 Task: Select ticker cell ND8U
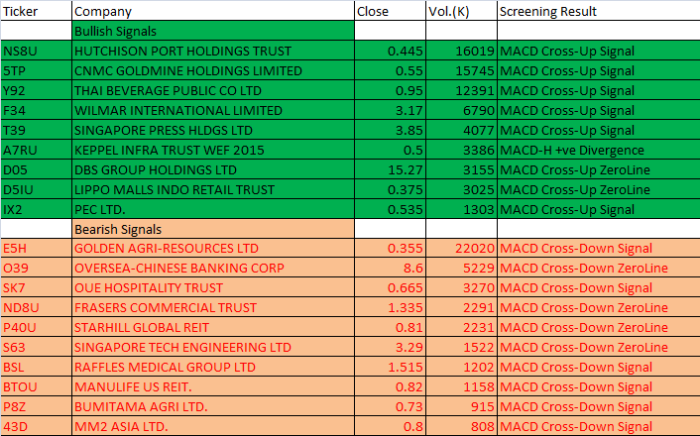coord(36,307)
